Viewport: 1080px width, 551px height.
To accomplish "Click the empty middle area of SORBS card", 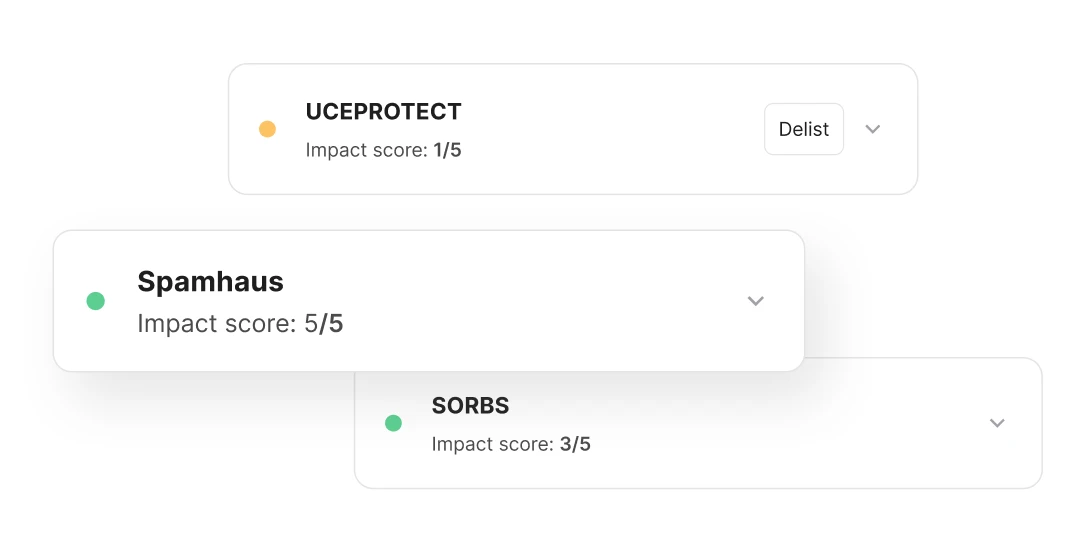I will pyautogui.click(x=780, y=425).
